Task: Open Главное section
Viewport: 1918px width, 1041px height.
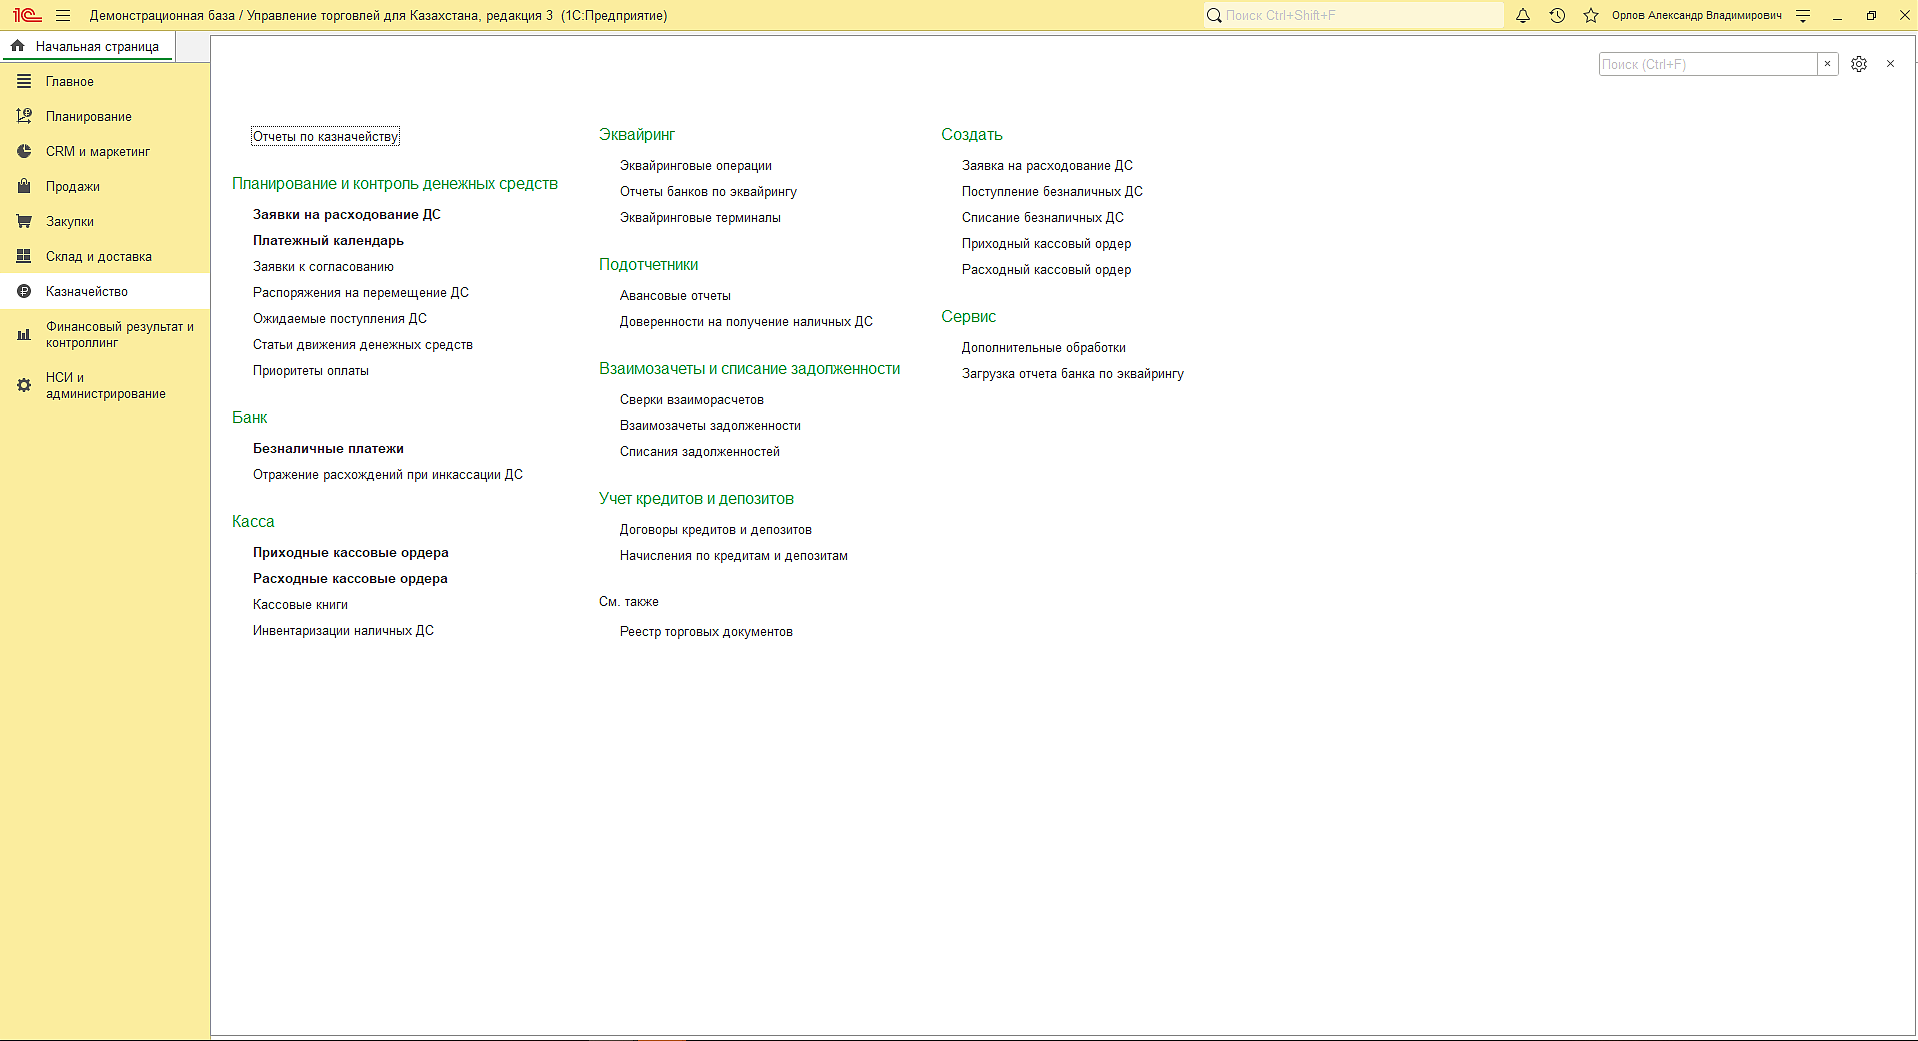Action: [105, 81]
